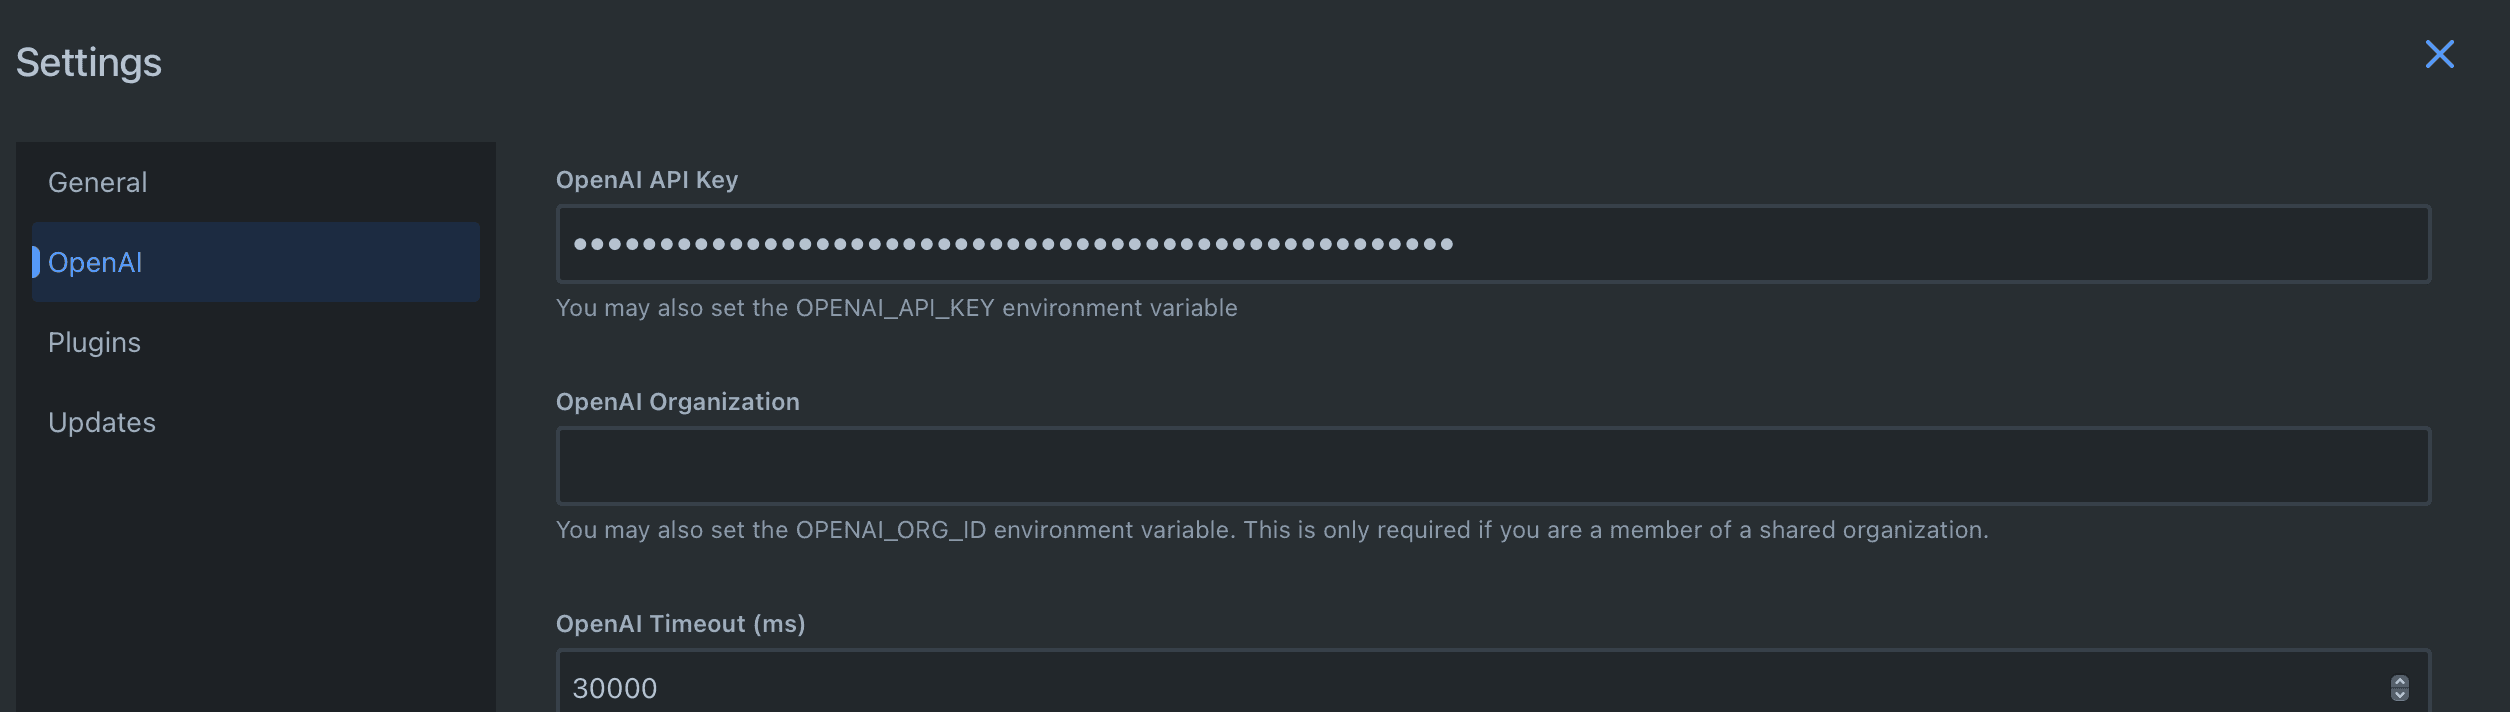Decrease OpenAI Timeout with the down arrow

tap(2399, 695)
